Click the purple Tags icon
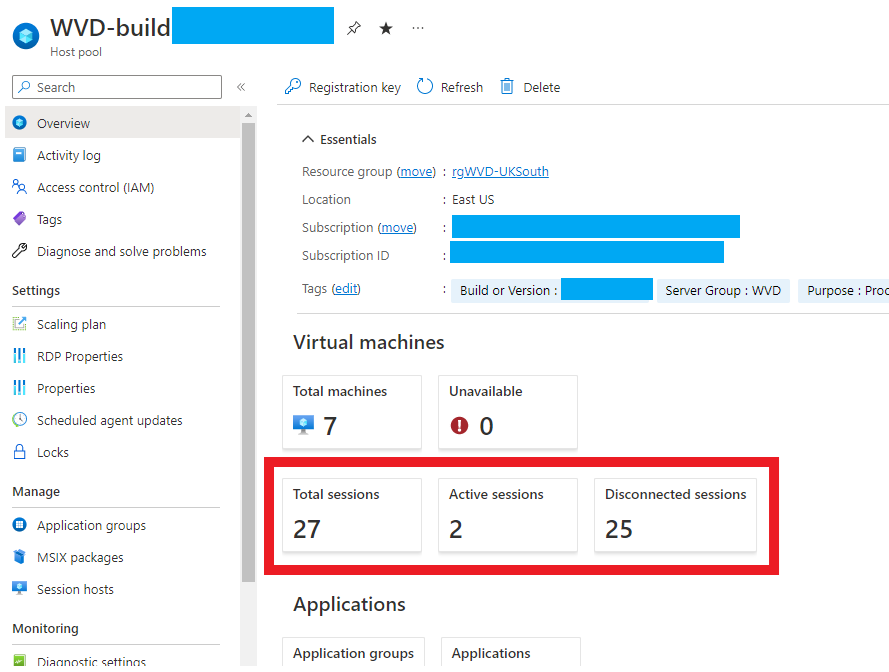This screenshot has height=672, width=889. pos(19,218)
